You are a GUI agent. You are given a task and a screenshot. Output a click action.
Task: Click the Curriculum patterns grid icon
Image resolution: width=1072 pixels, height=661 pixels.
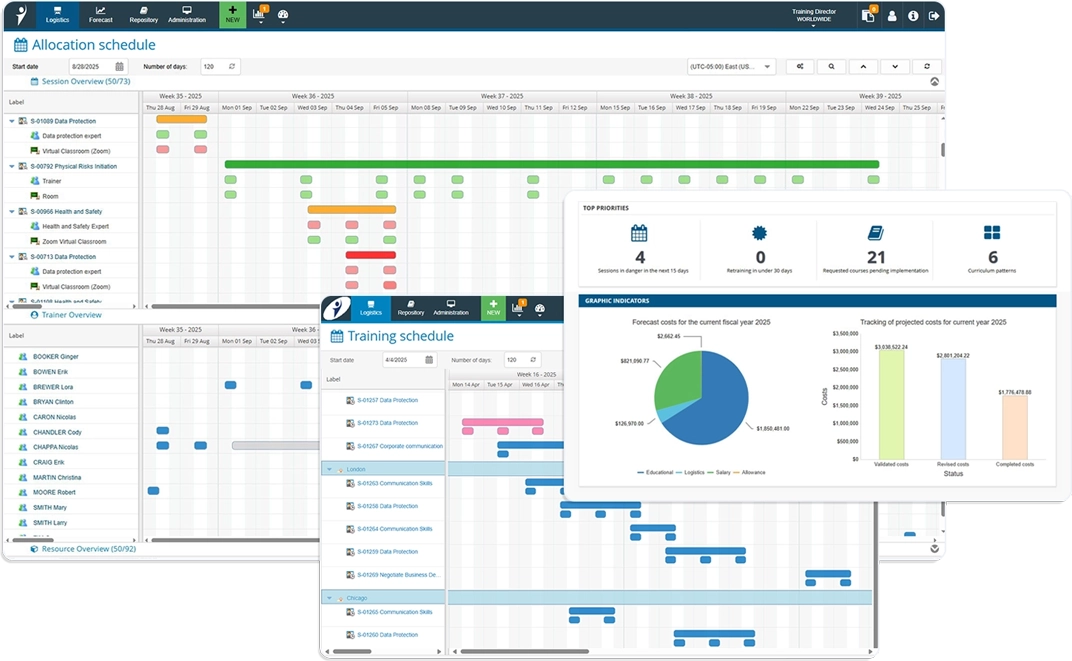[992, 233]
